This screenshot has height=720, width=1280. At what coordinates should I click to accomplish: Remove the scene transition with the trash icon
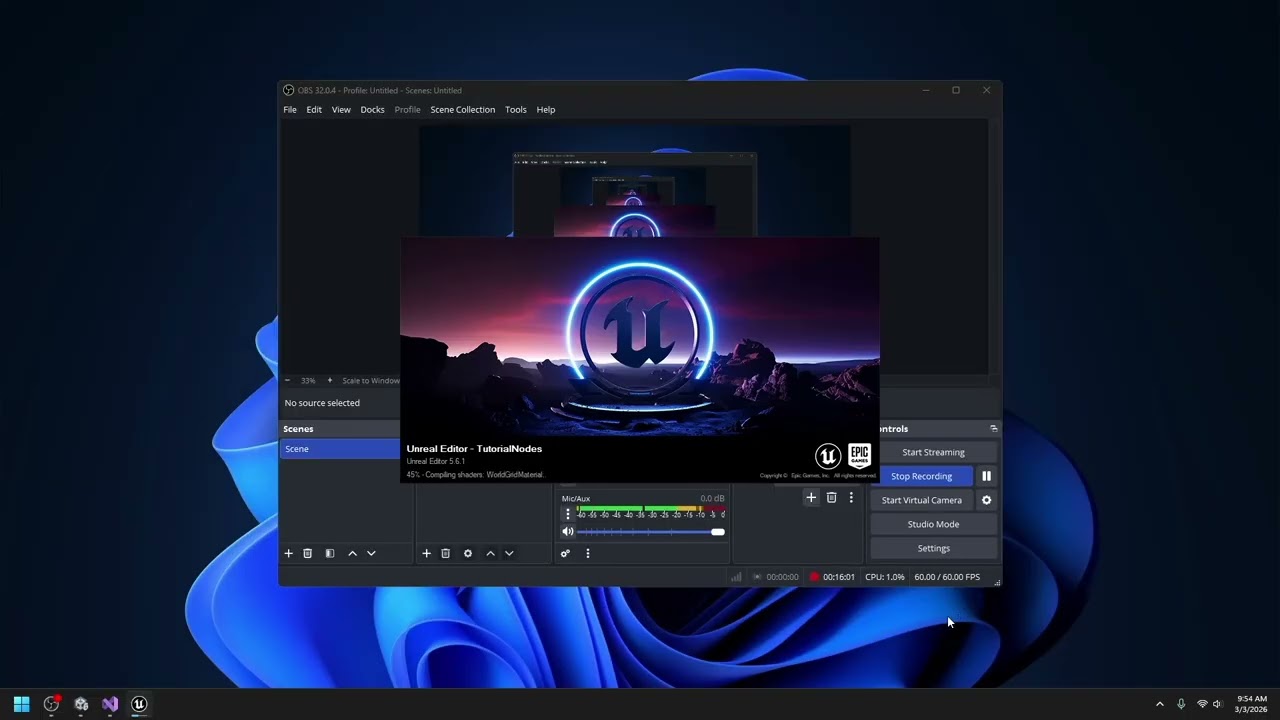pyautogui.click(x=831, y=497)
